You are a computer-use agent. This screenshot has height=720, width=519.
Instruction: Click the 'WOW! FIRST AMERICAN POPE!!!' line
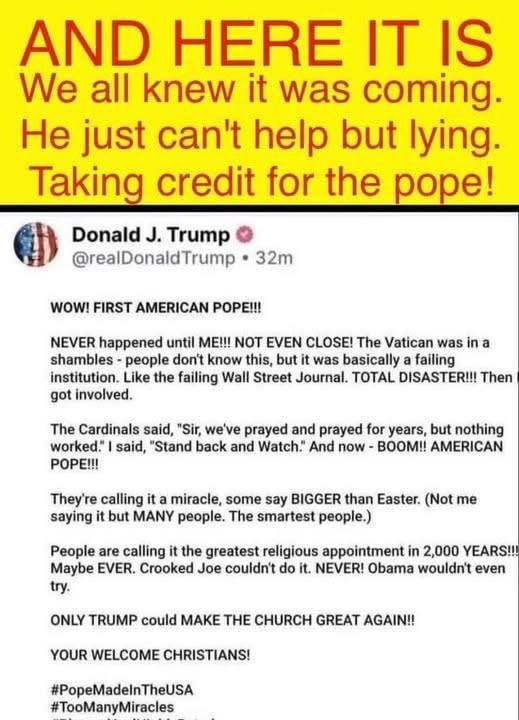coord(155,308)
